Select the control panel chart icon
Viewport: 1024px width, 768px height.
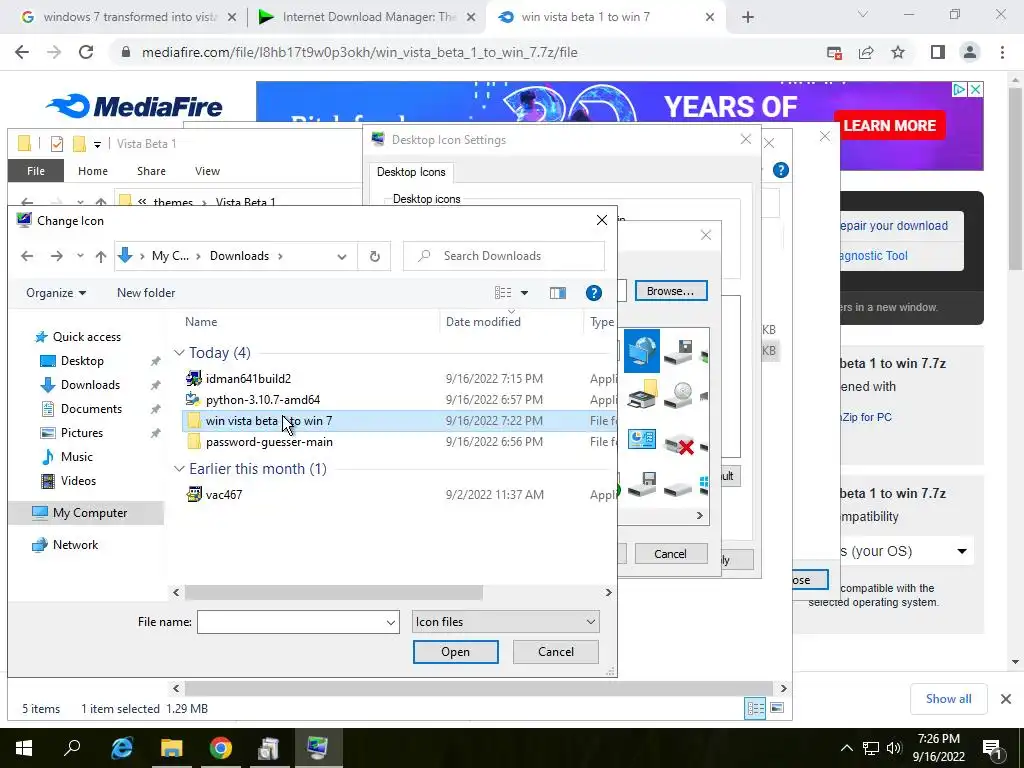pyautogui.click(x=641, y=439)
